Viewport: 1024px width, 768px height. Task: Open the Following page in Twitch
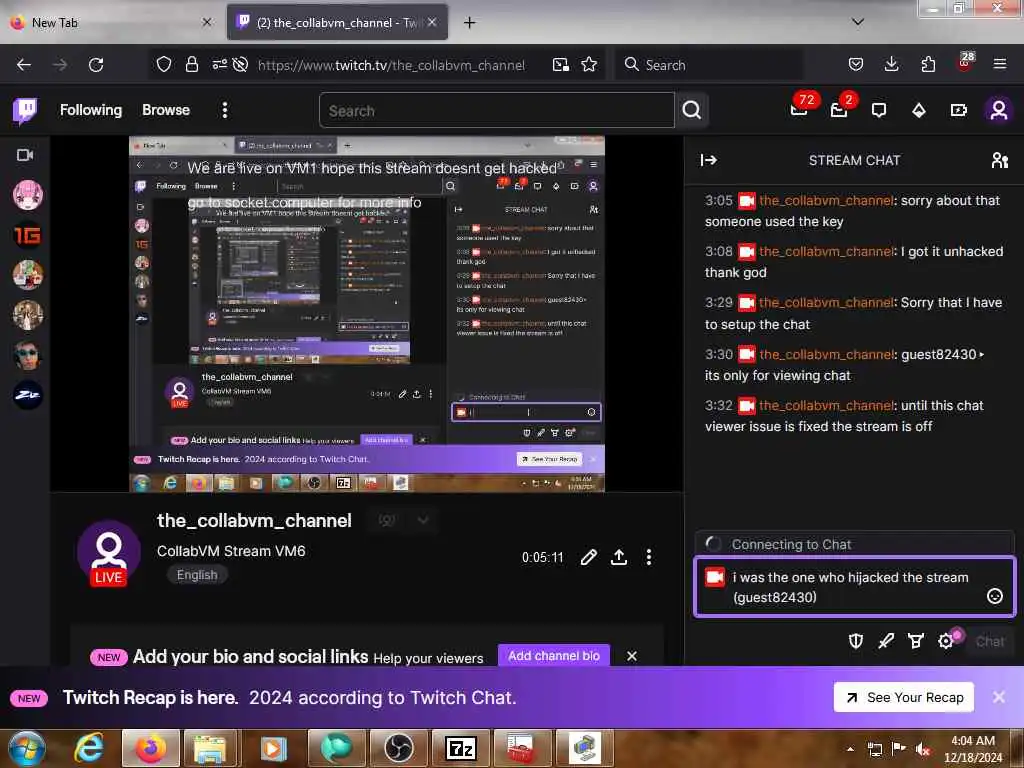pyautogui.click(x=91, y=110)
